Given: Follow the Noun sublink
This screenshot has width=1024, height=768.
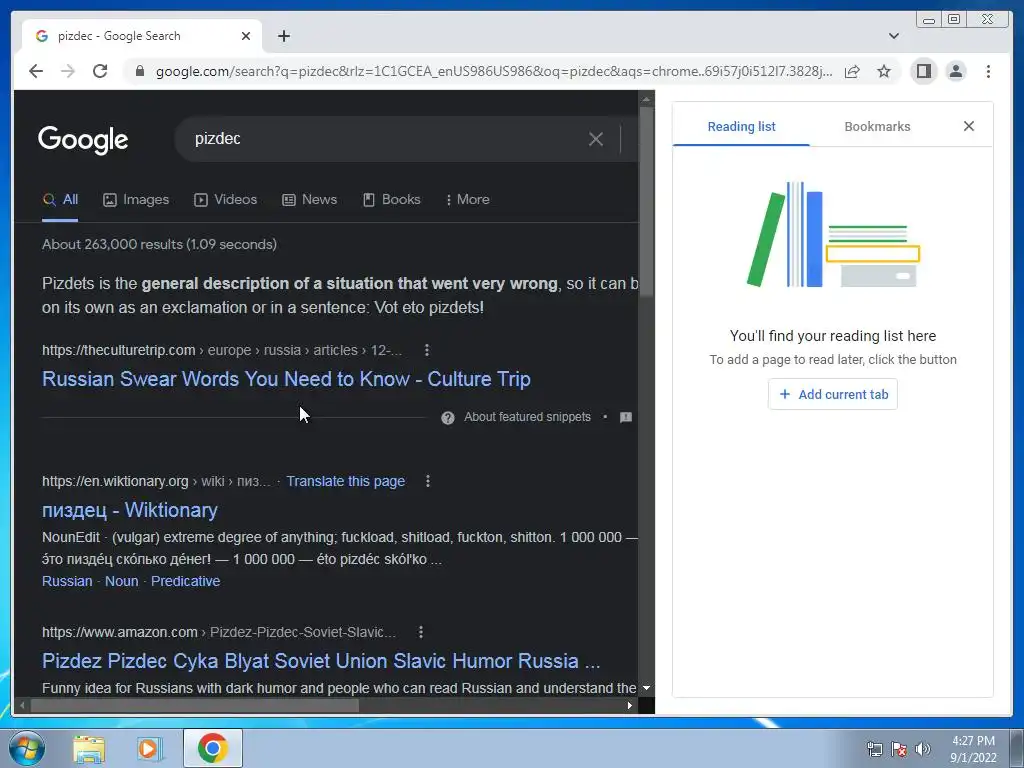Looking at the screenshot, I should click(x=121, y=581).
